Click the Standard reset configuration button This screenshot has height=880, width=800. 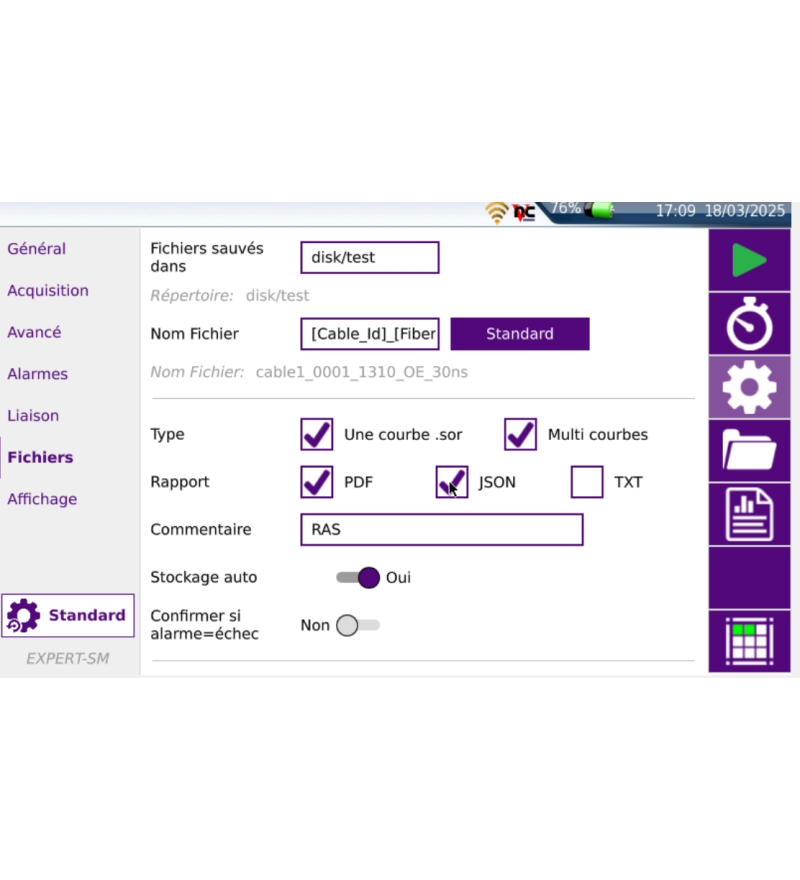tap(68, 615)
